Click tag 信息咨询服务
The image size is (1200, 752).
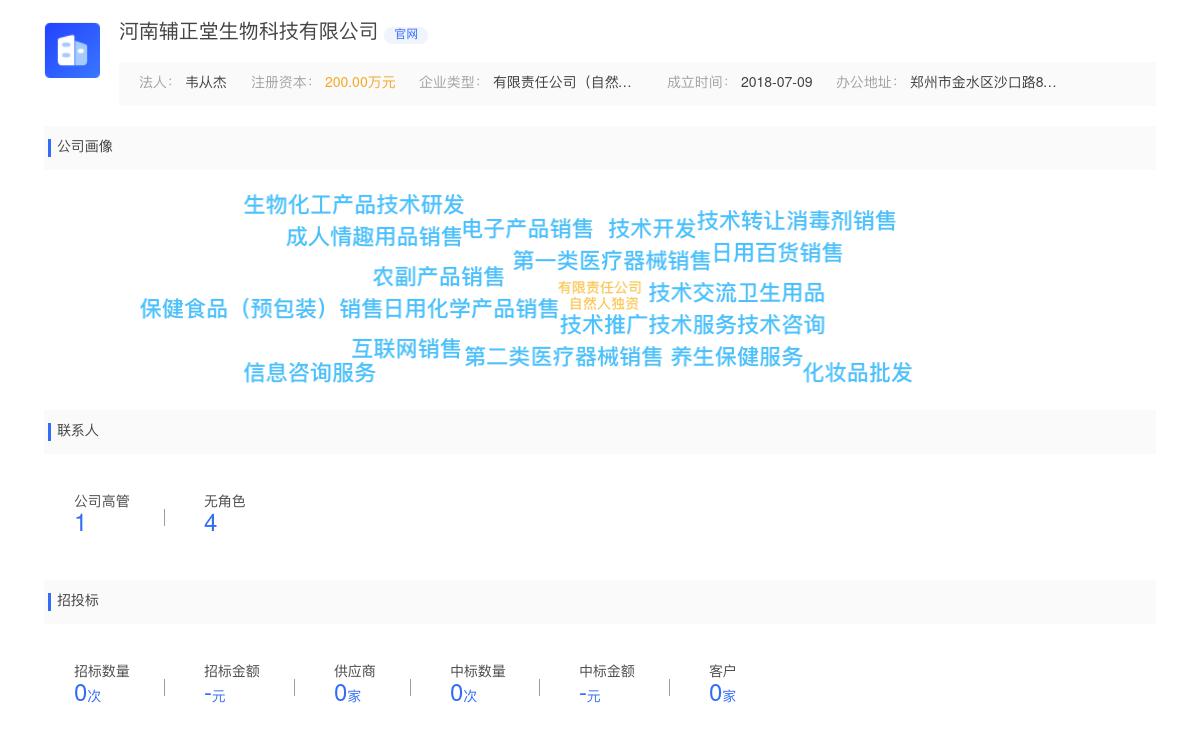[310, 373]
